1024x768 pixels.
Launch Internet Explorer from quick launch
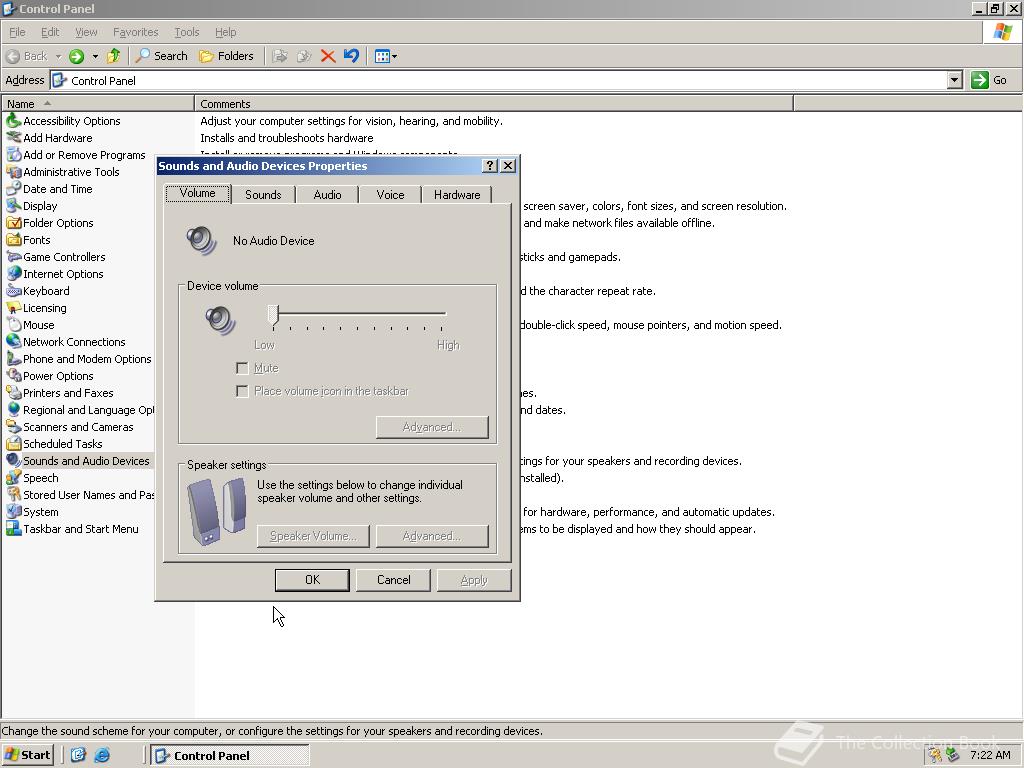[x=102, y=755]
